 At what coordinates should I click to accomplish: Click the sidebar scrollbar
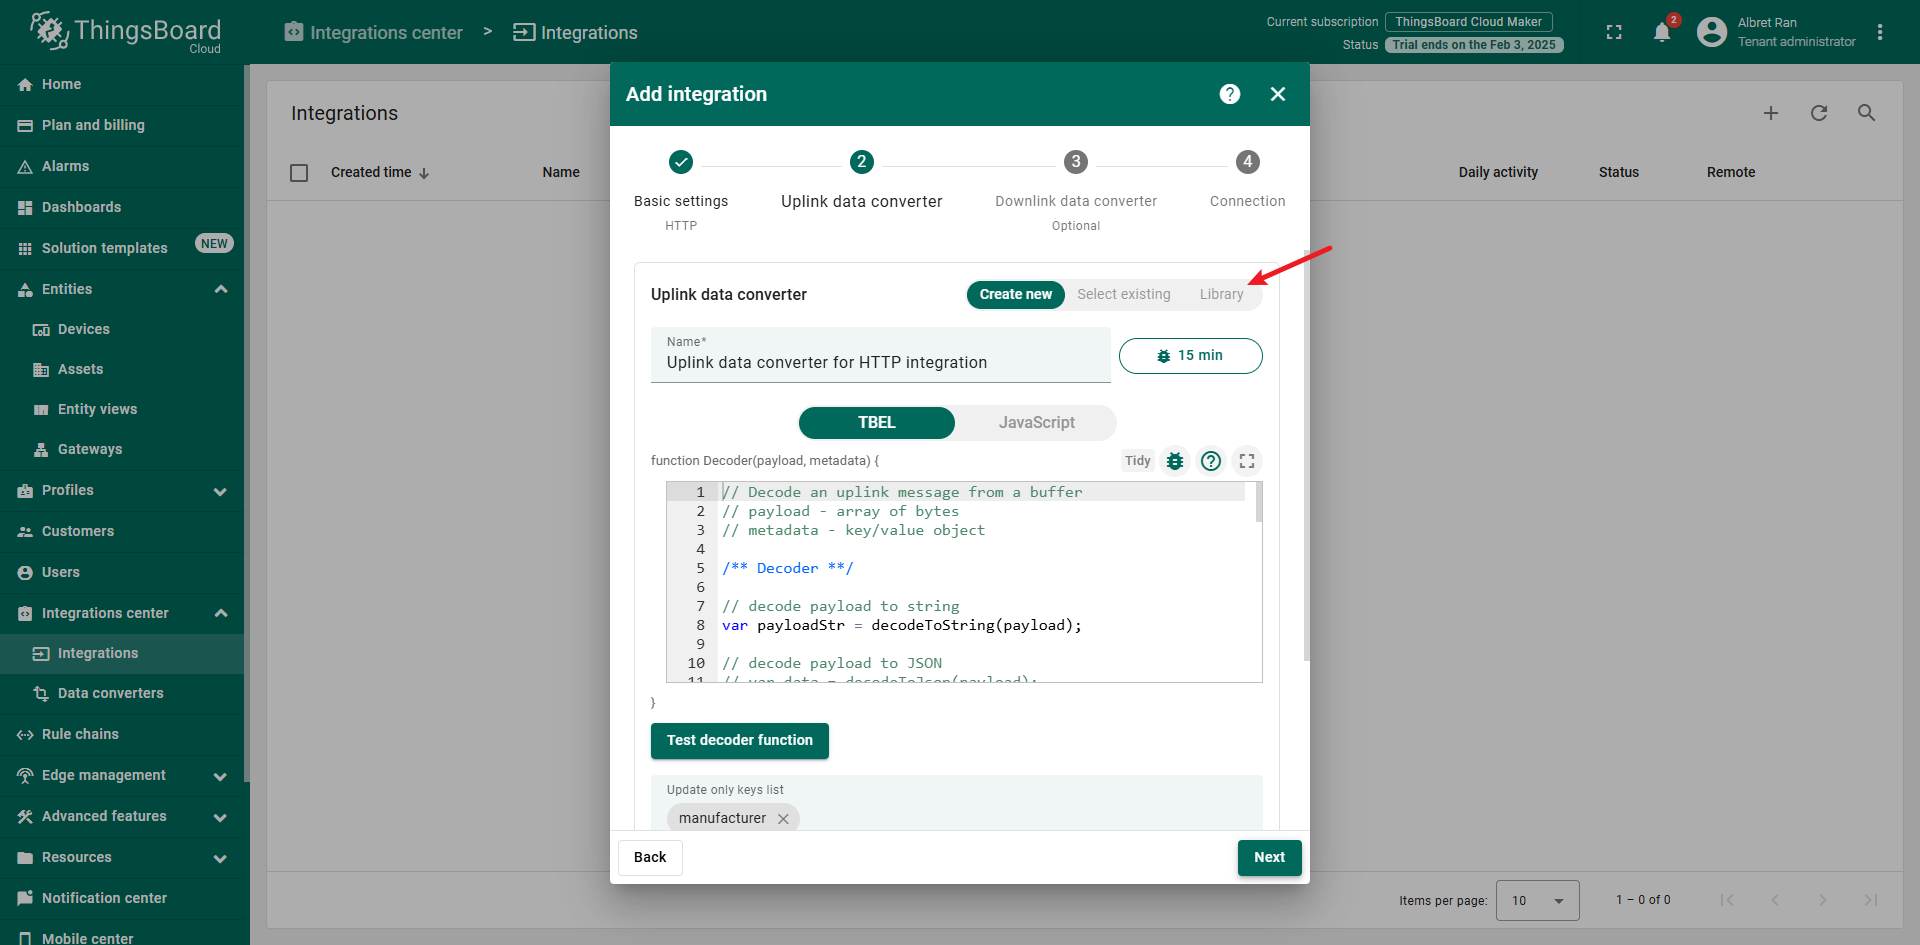(246, 423)
